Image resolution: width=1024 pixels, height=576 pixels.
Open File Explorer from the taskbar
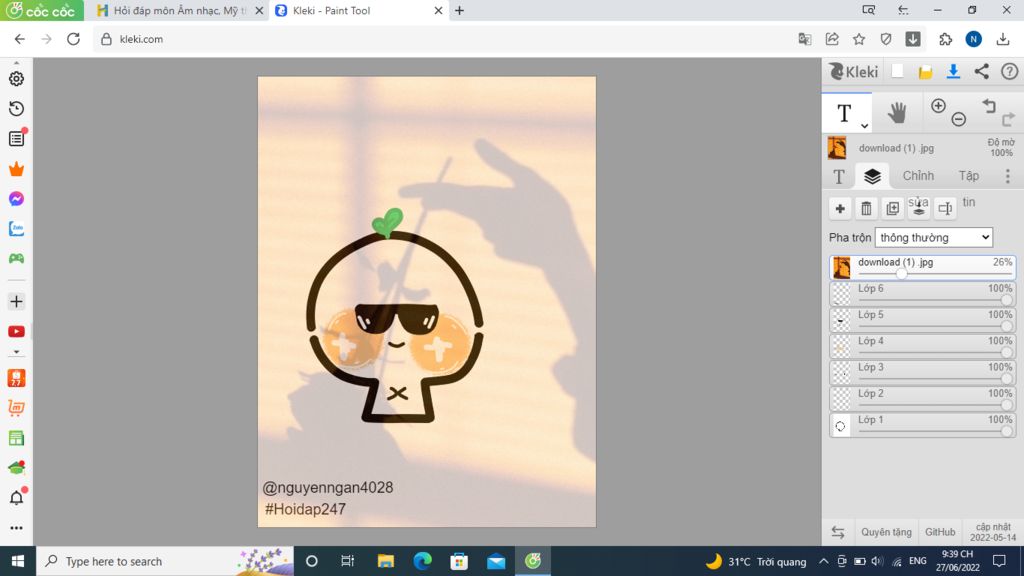click(386, 561)
